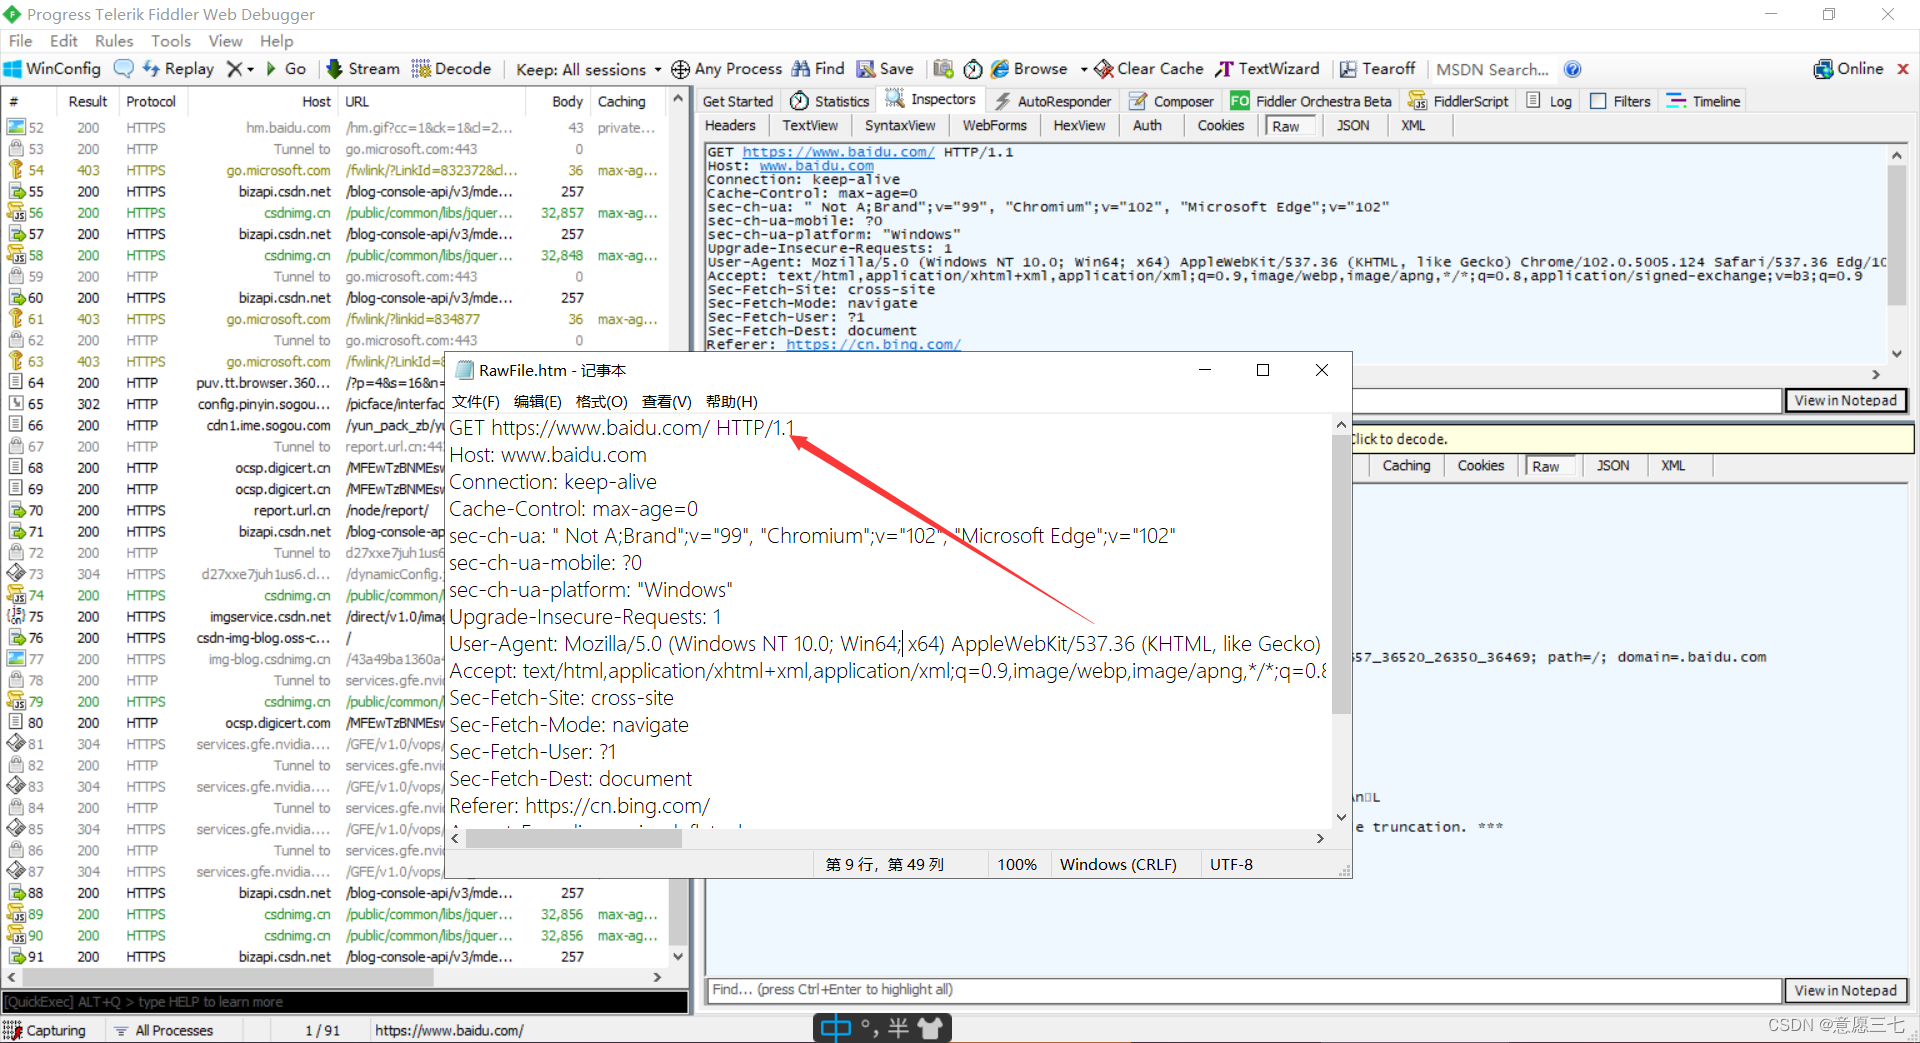Click https://cn.bing.com/ Referer link
This screenshot has width=1920, height=1043.
873,344
